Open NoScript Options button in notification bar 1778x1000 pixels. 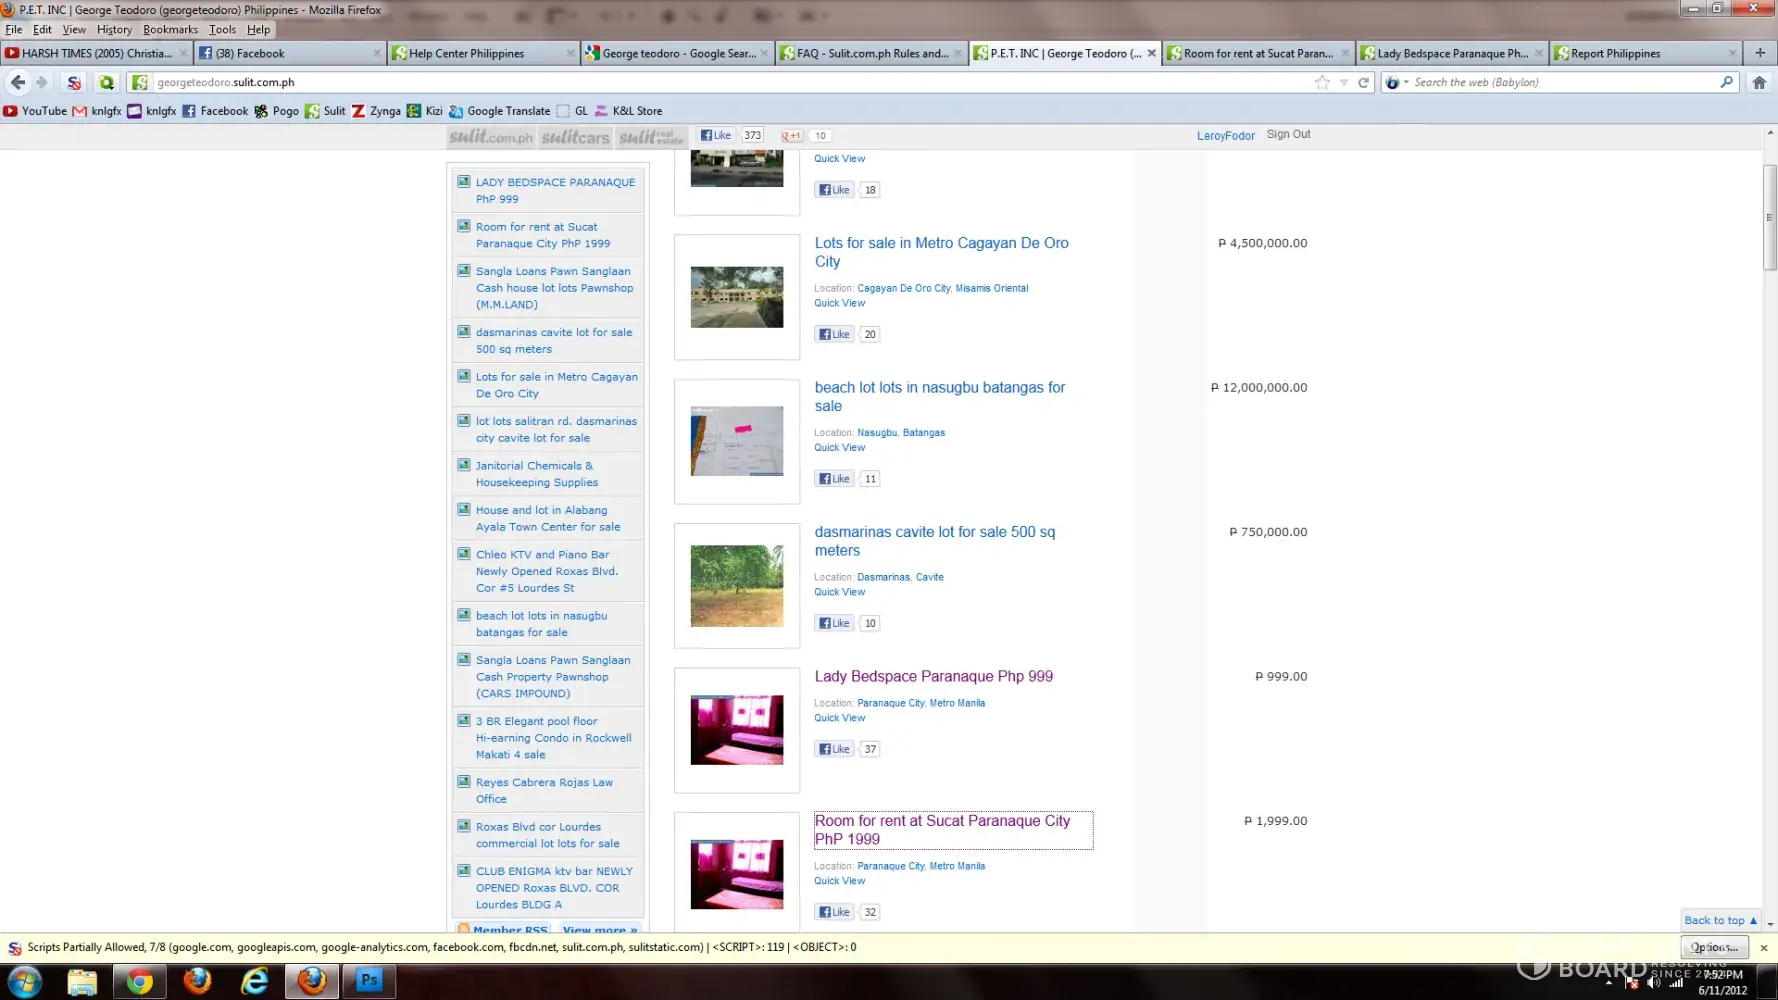click(x=1714, y=947)
